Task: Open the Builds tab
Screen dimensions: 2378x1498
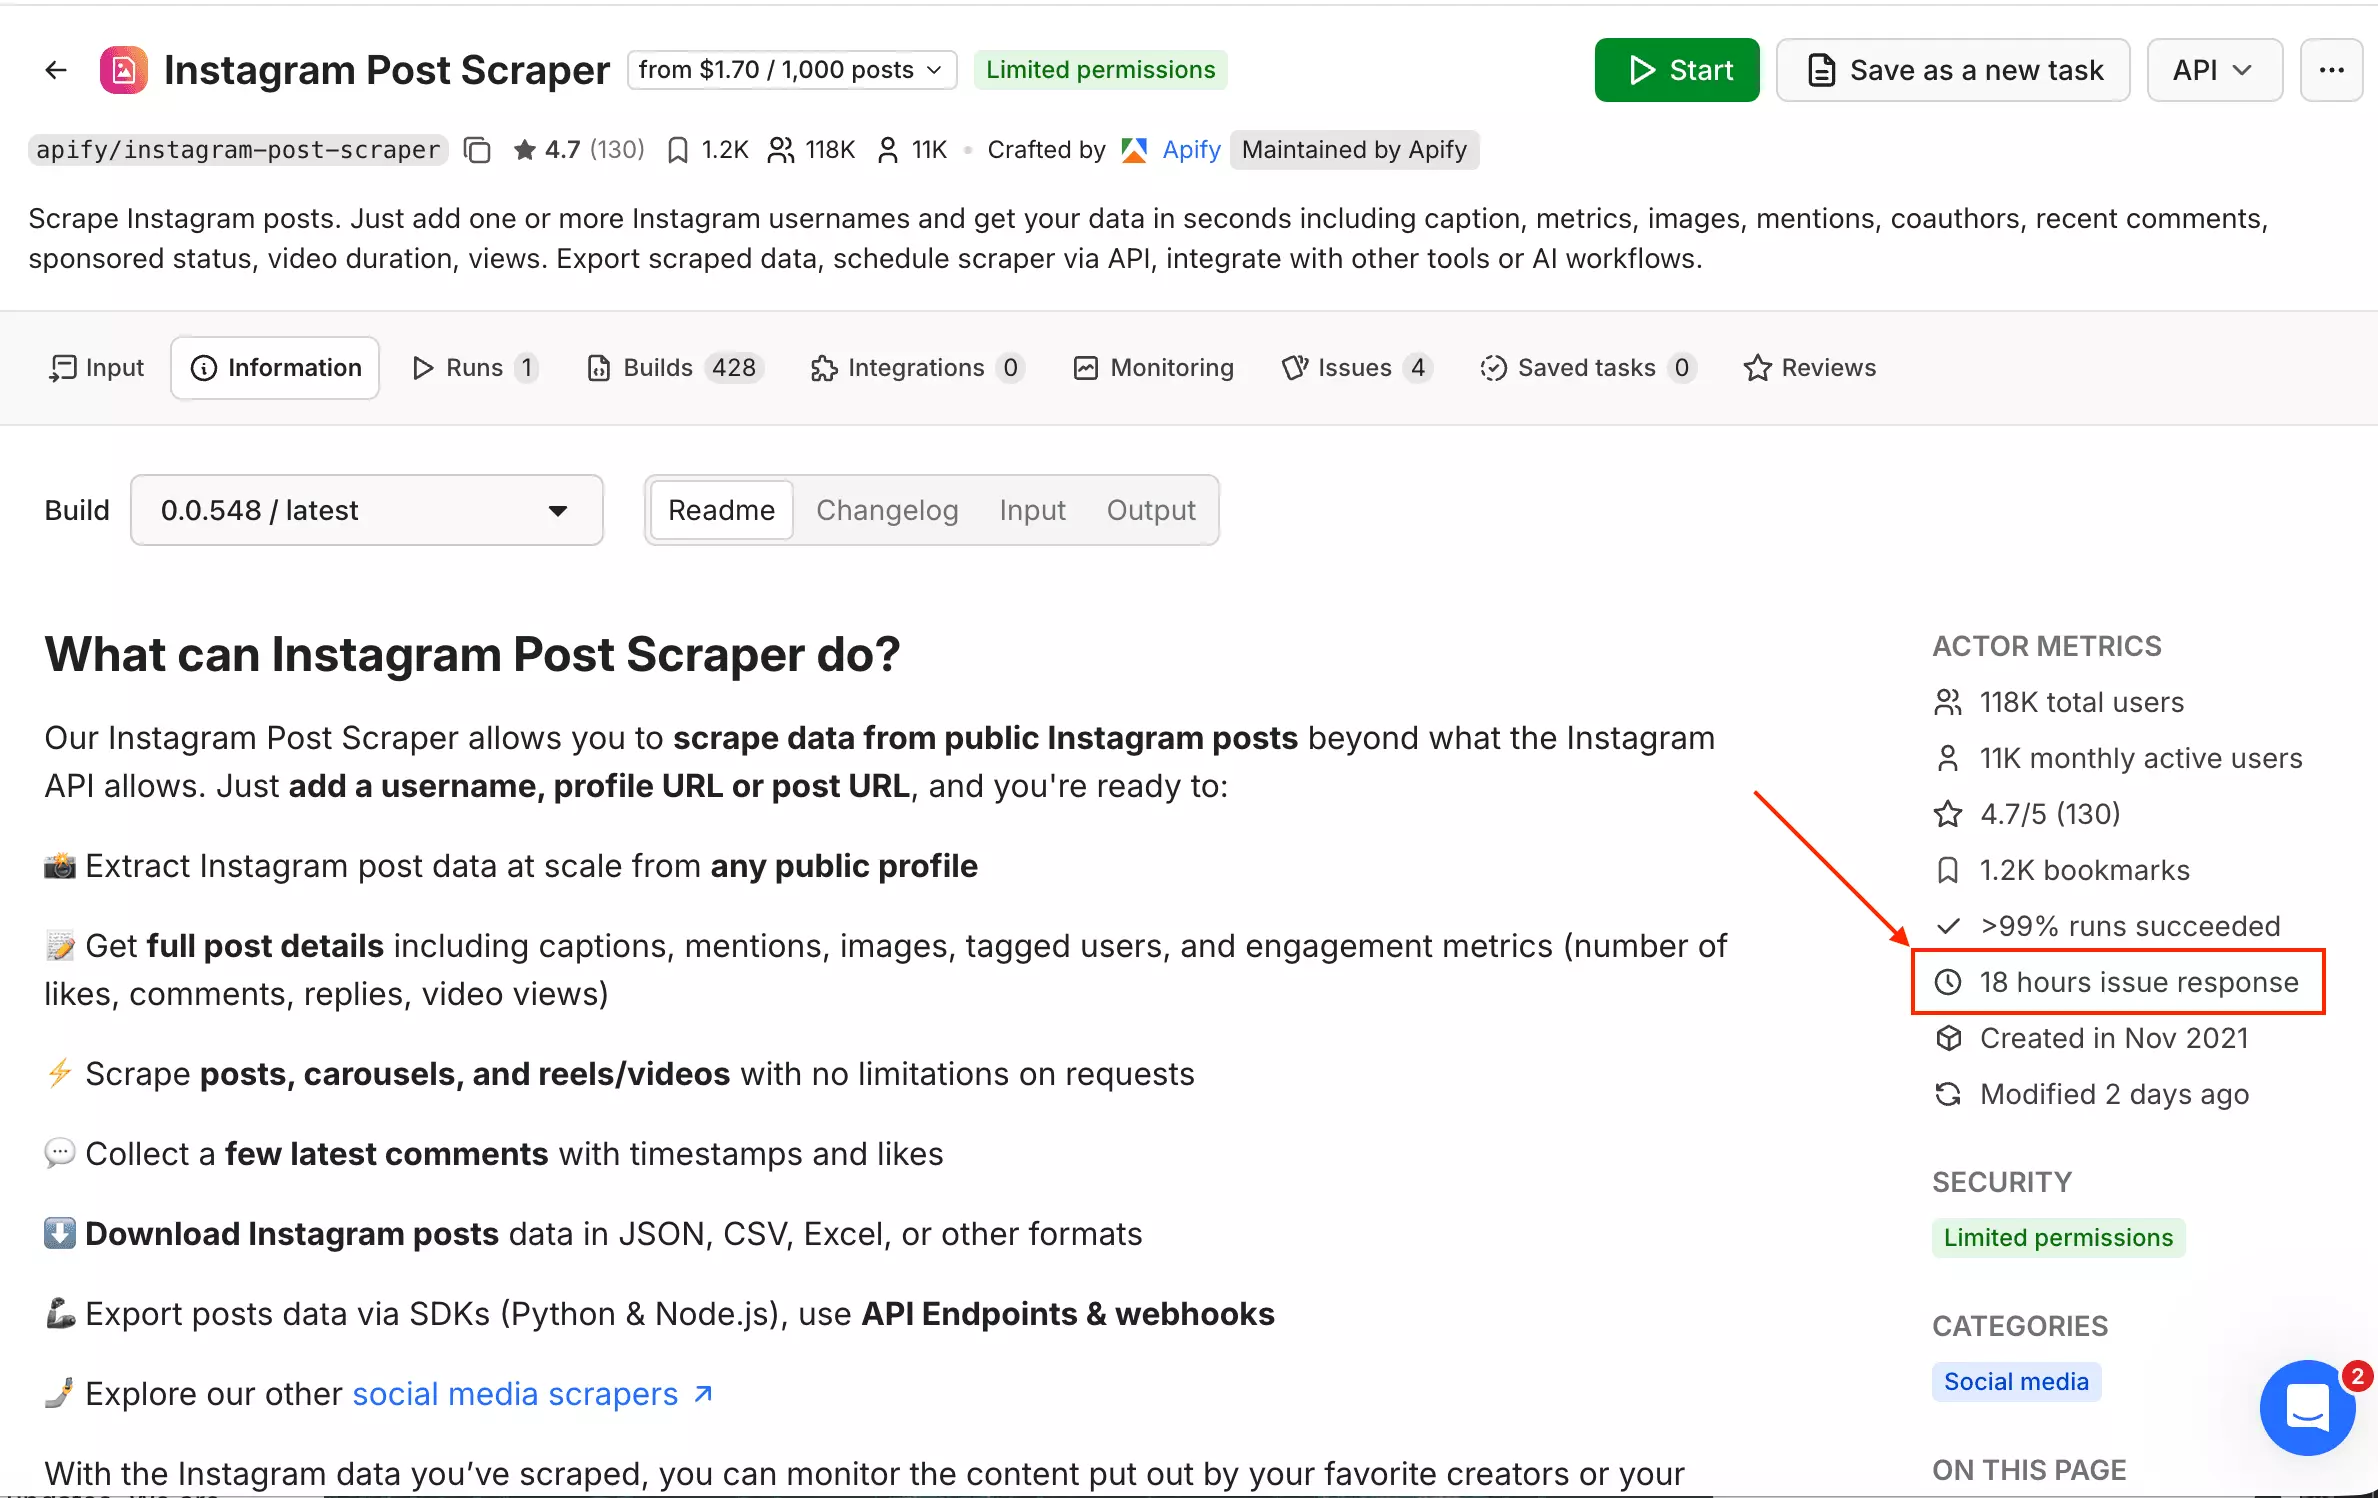Action: pyautogui.click(x=676, y=368)
